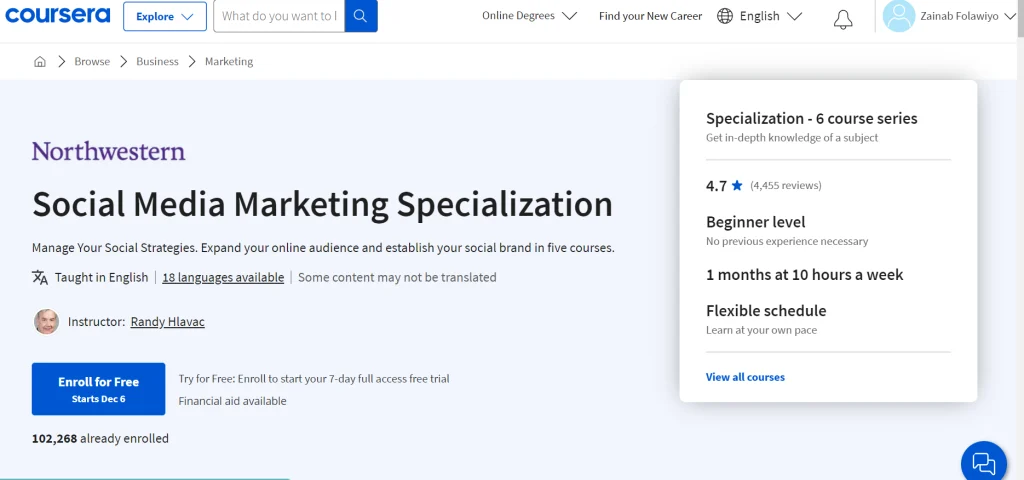Click '1 months at 10 hours a week'

pyautogui.click(x=805, y=274)
